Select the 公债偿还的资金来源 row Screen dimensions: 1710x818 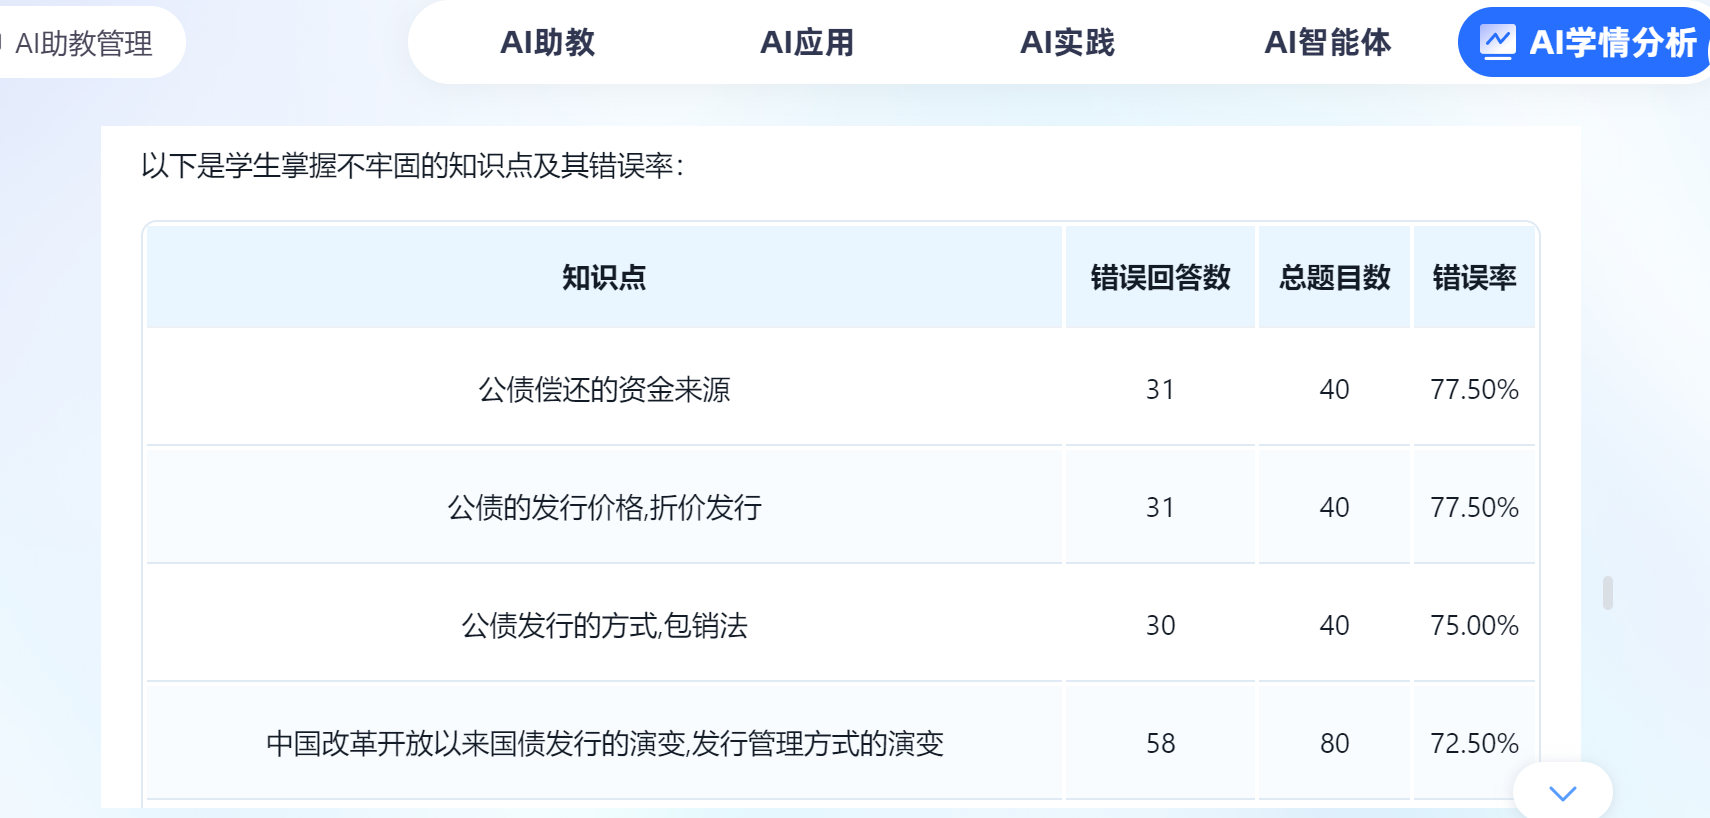(604, 389)
